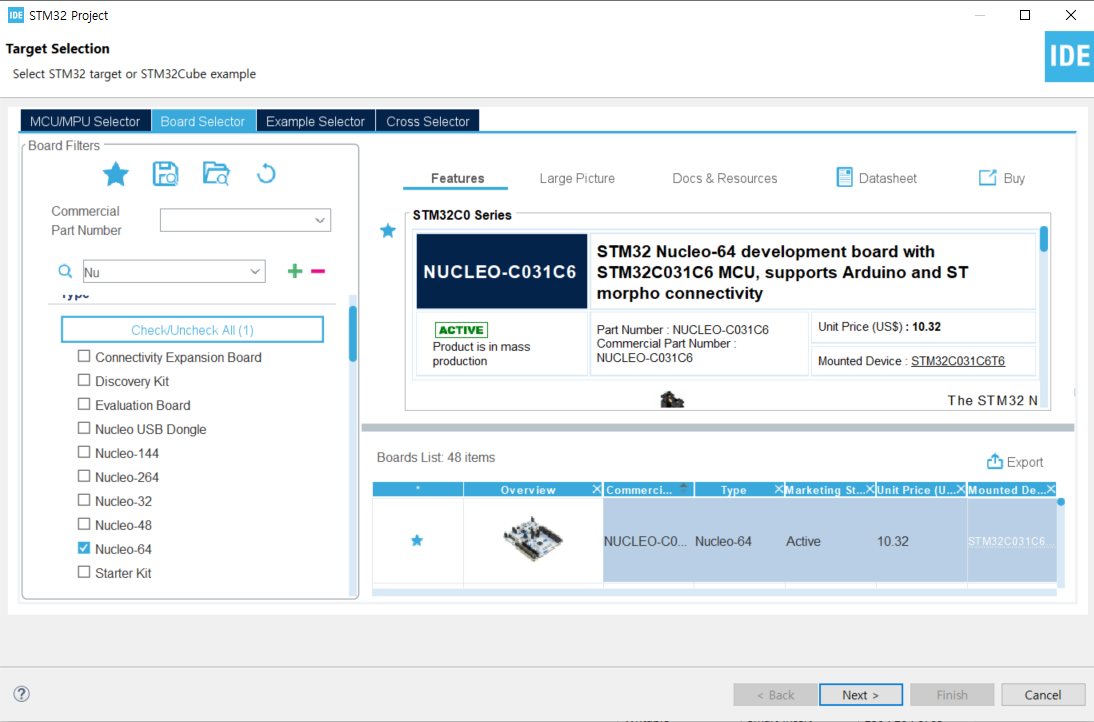Viewport: 1094px width, 722px height.
Task: Click the pink minus icon
Action: [x=318, y=271]
